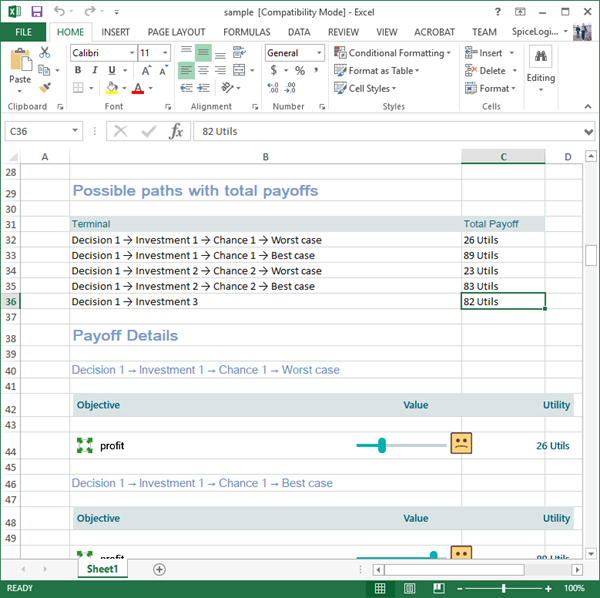Viewport: 600px width, 598px height.
Task: Select the Sheet1 worksheet tab
Action: (101, 569)
